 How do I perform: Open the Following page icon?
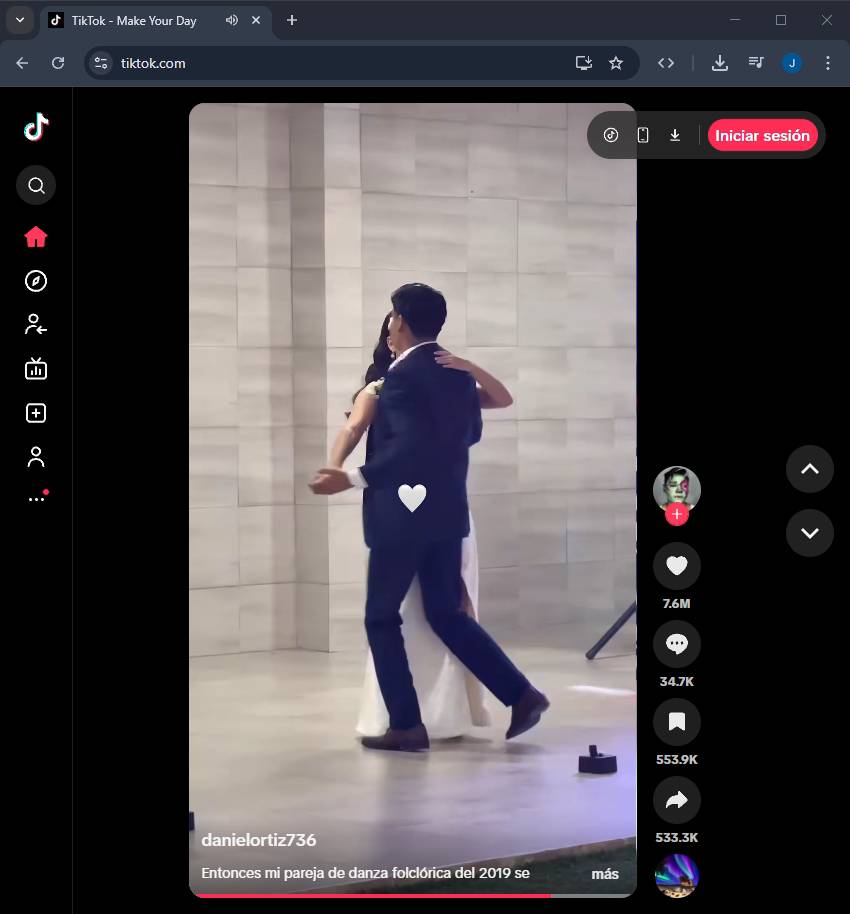point(36,324)
